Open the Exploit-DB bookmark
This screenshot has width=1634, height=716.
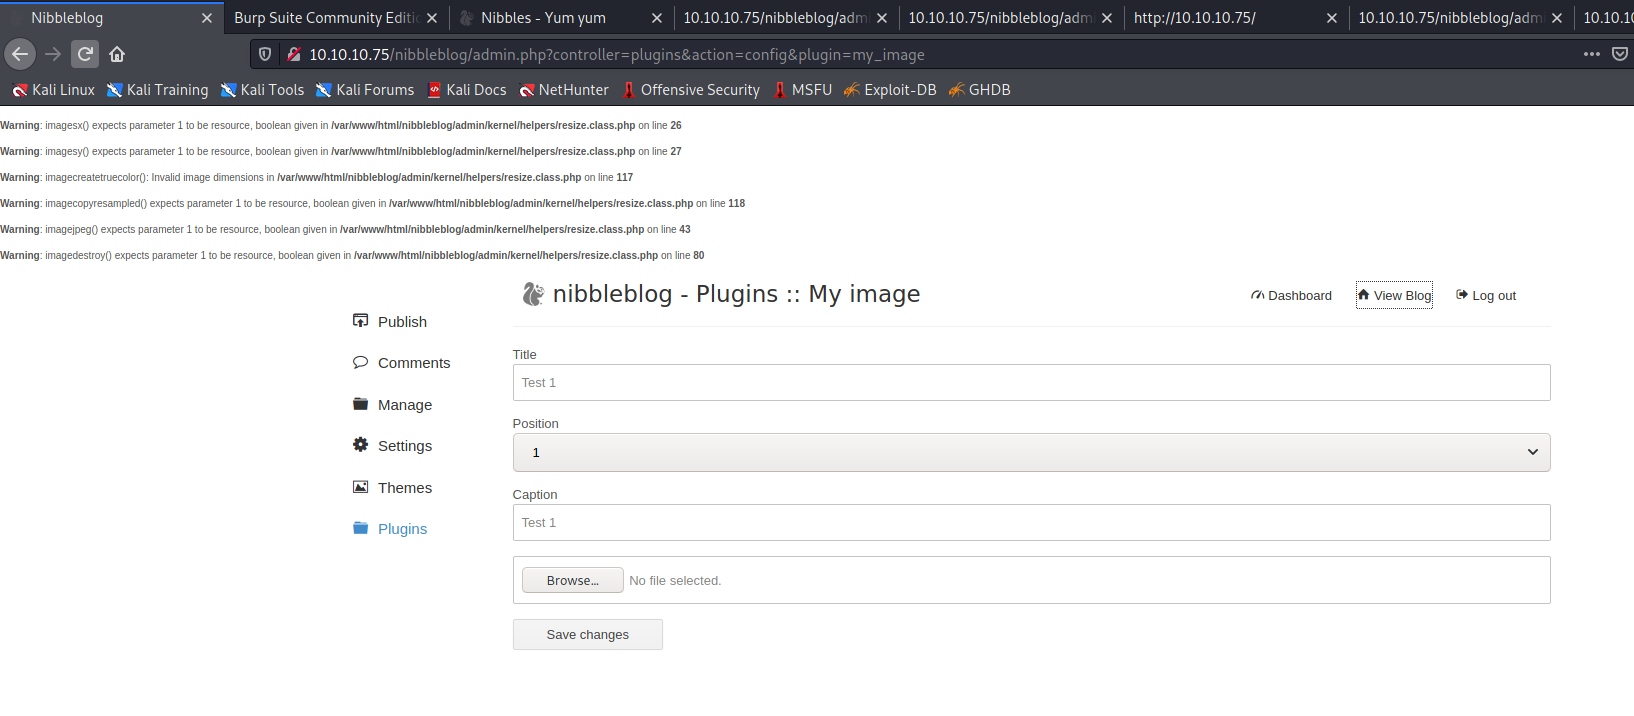(890, 90)
